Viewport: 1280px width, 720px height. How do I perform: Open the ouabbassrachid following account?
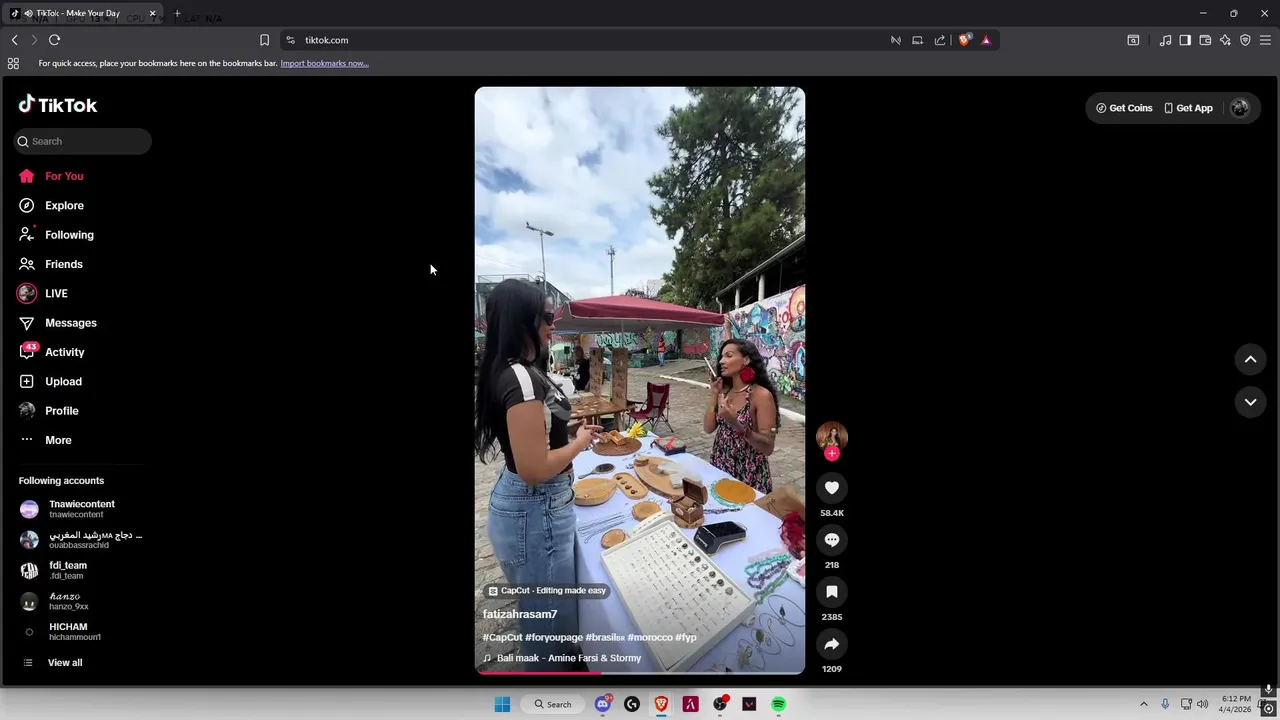[80, 540]
